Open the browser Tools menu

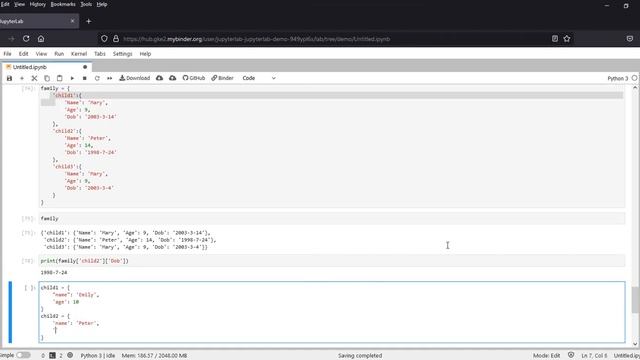click(86, 4)
